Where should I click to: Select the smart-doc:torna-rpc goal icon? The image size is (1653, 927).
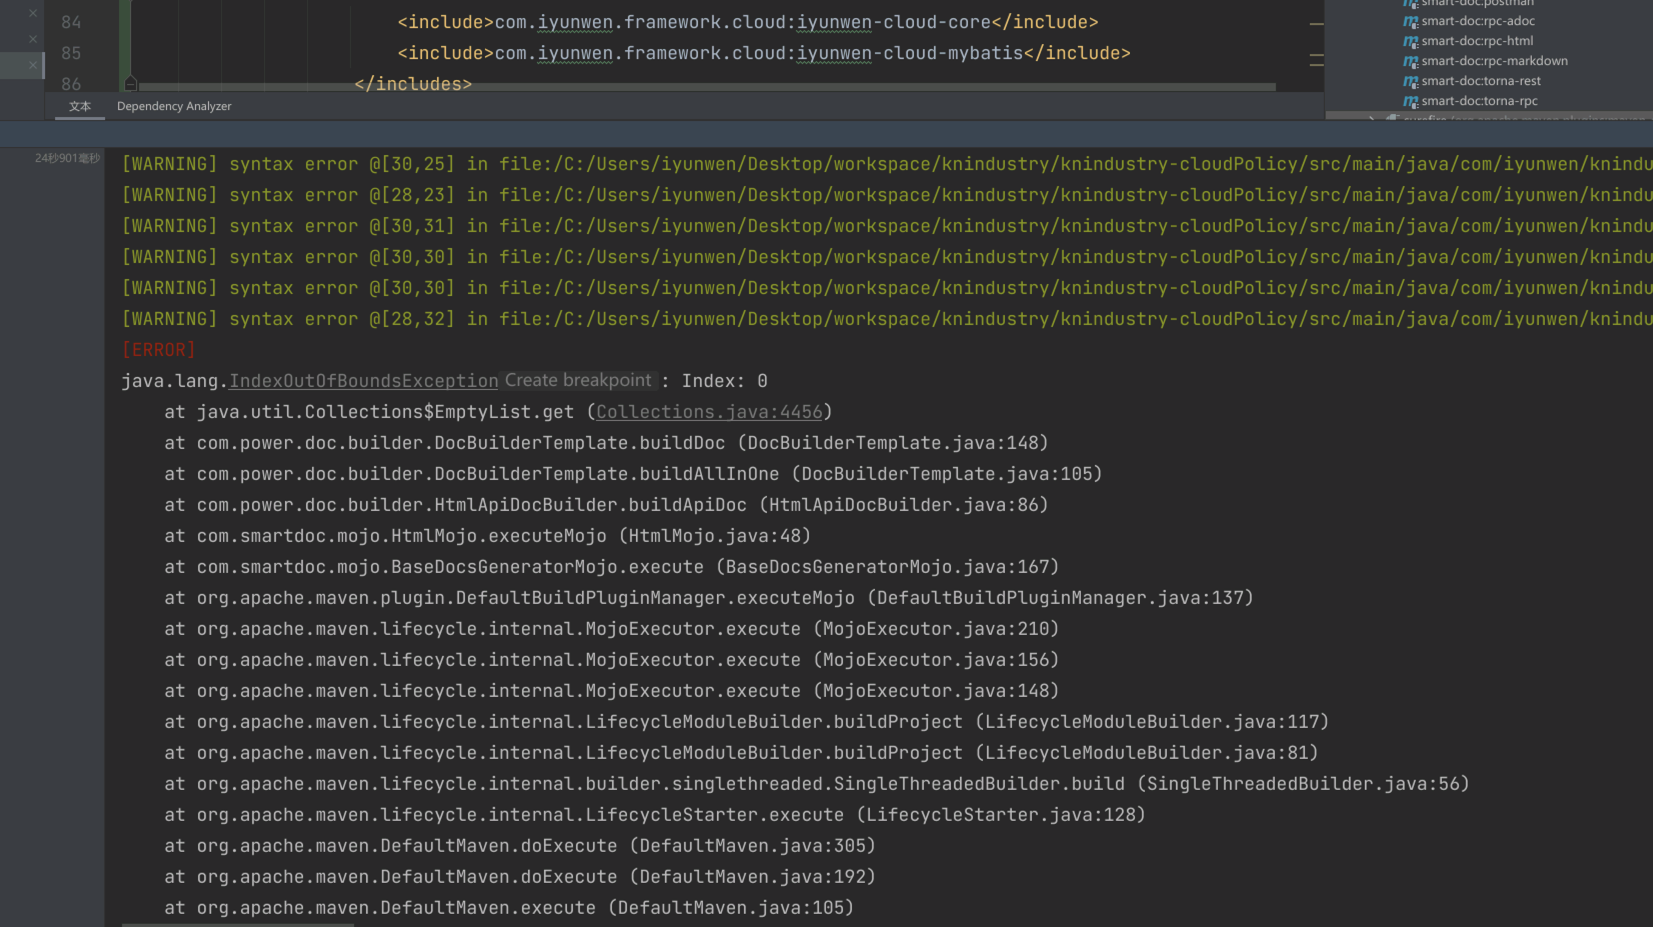[1412, 101]
